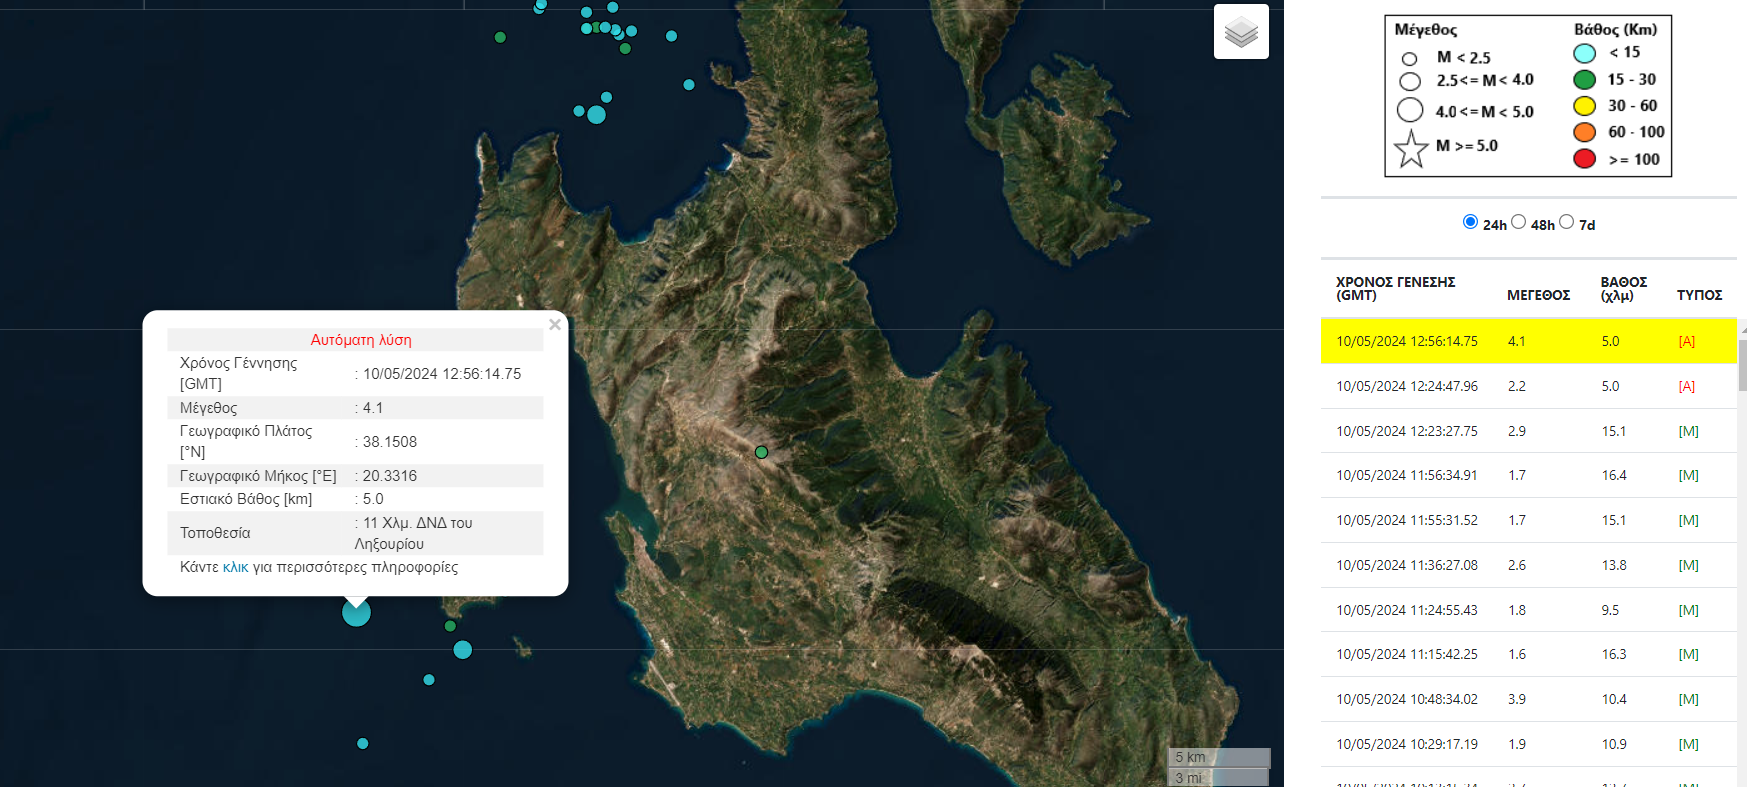Click the cyan marker at the bottom of the sea
This screenshot has height=787, width=1747.
(363, 743)
